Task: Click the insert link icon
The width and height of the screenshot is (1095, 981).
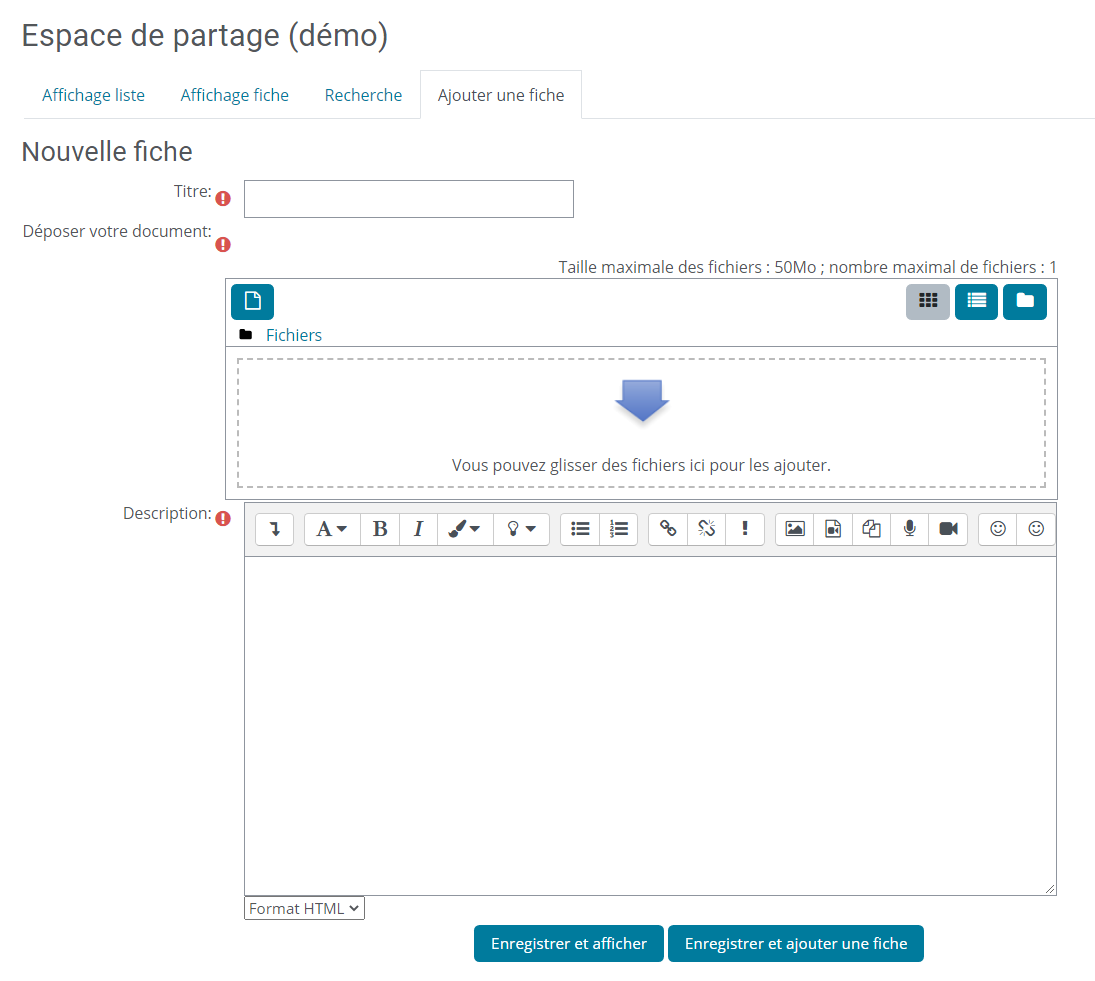Action: point(668,529)
